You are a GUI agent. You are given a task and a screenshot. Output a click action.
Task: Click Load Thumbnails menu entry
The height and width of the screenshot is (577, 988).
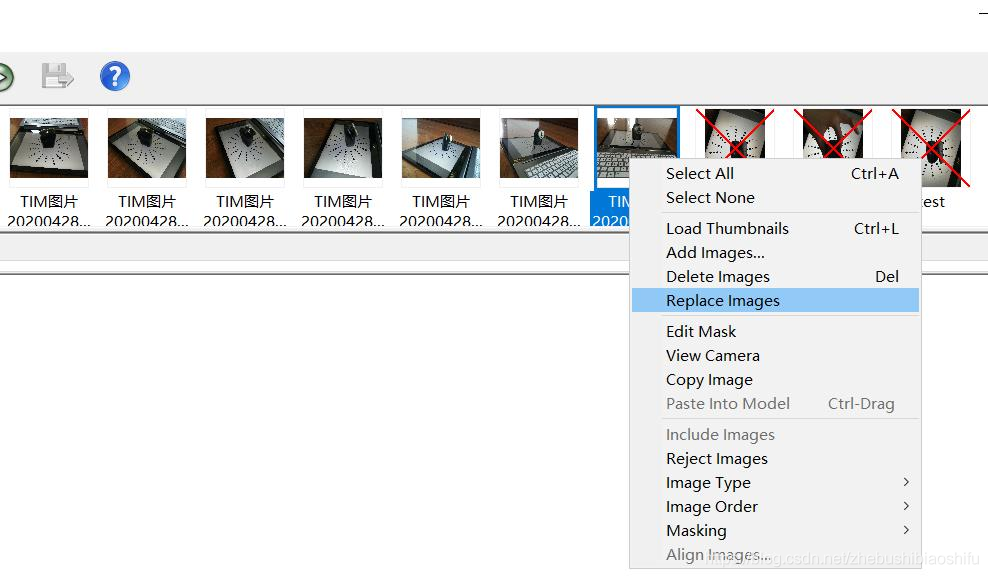(x=776, y=228)
